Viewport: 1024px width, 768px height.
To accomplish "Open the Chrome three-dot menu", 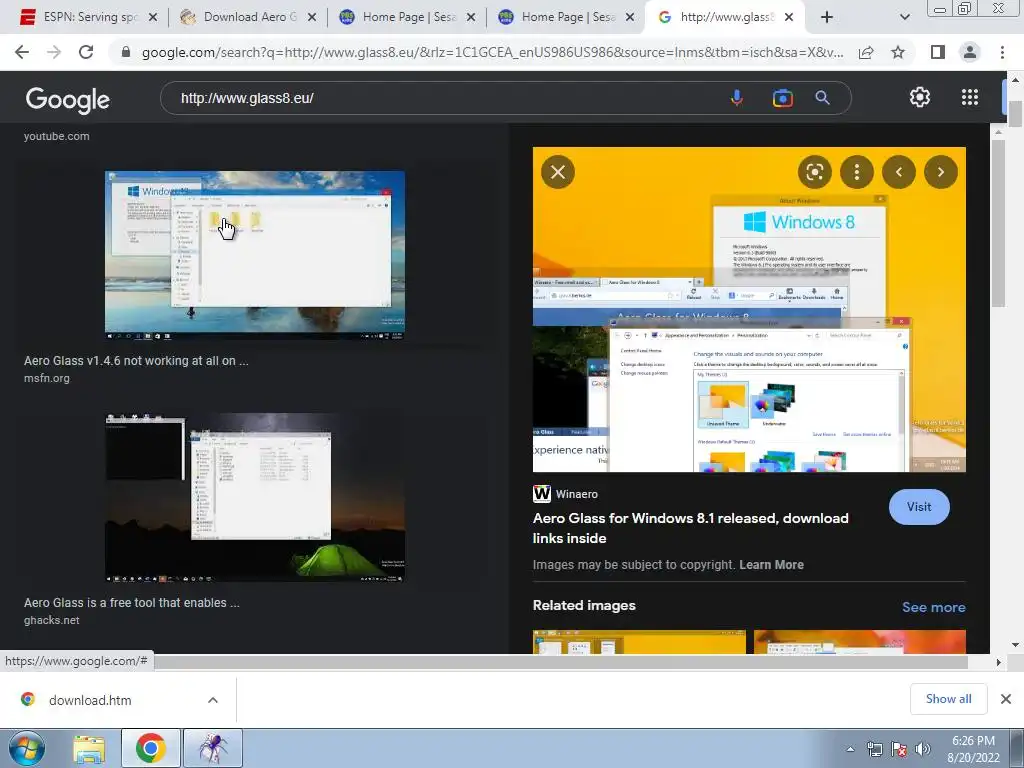I will (x=1002, y=52).
